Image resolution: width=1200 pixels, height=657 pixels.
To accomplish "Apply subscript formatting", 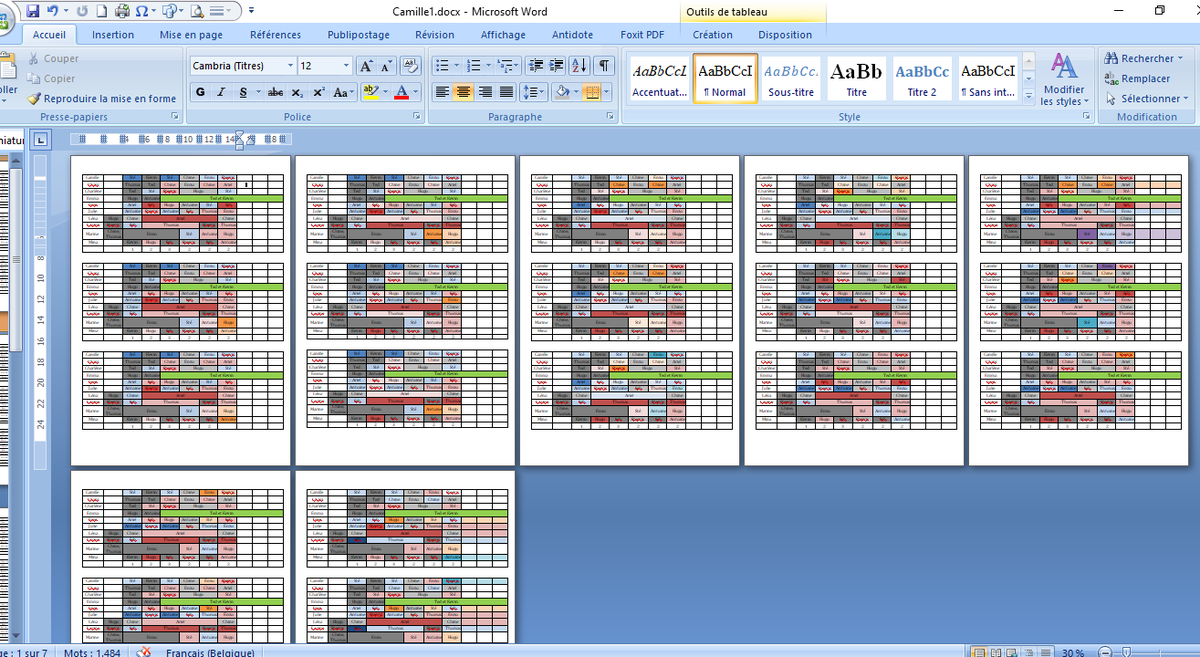I will coord(297,92).
